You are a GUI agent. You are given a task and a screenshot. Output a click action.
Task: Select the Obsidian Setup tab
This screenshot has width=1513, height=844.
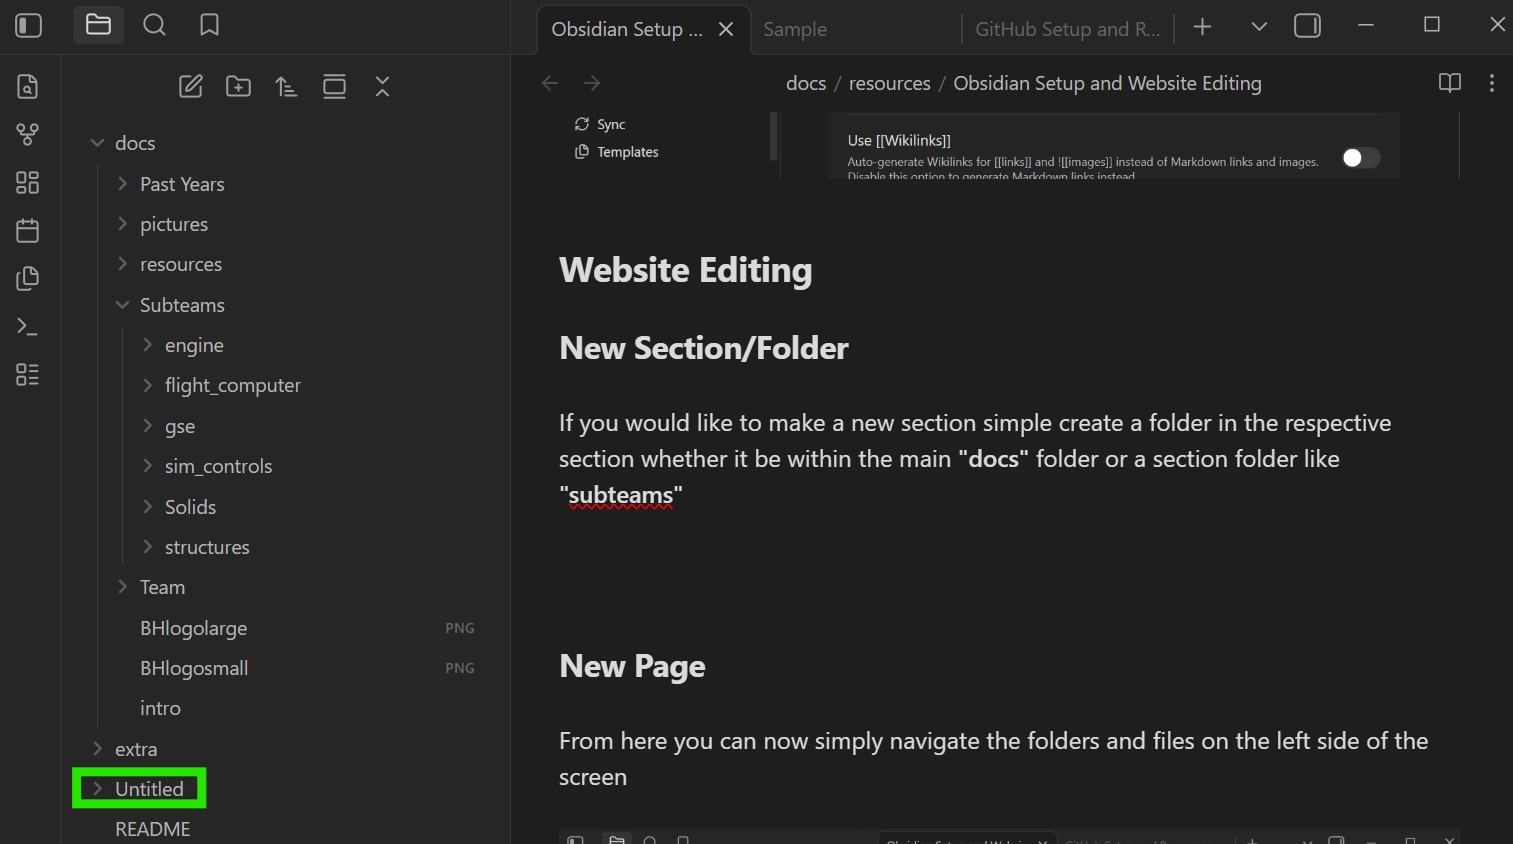coord(627,29)
